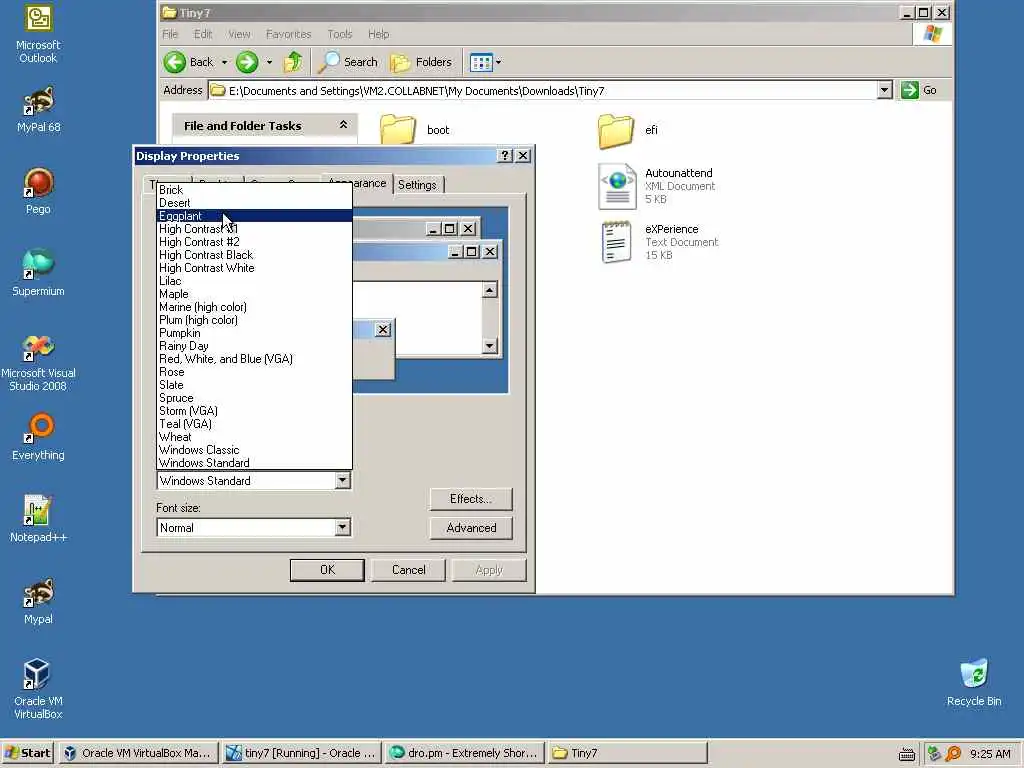Click the Back arrow in Explorer
The image size is (1024, 768).
(x=189, y=62)
